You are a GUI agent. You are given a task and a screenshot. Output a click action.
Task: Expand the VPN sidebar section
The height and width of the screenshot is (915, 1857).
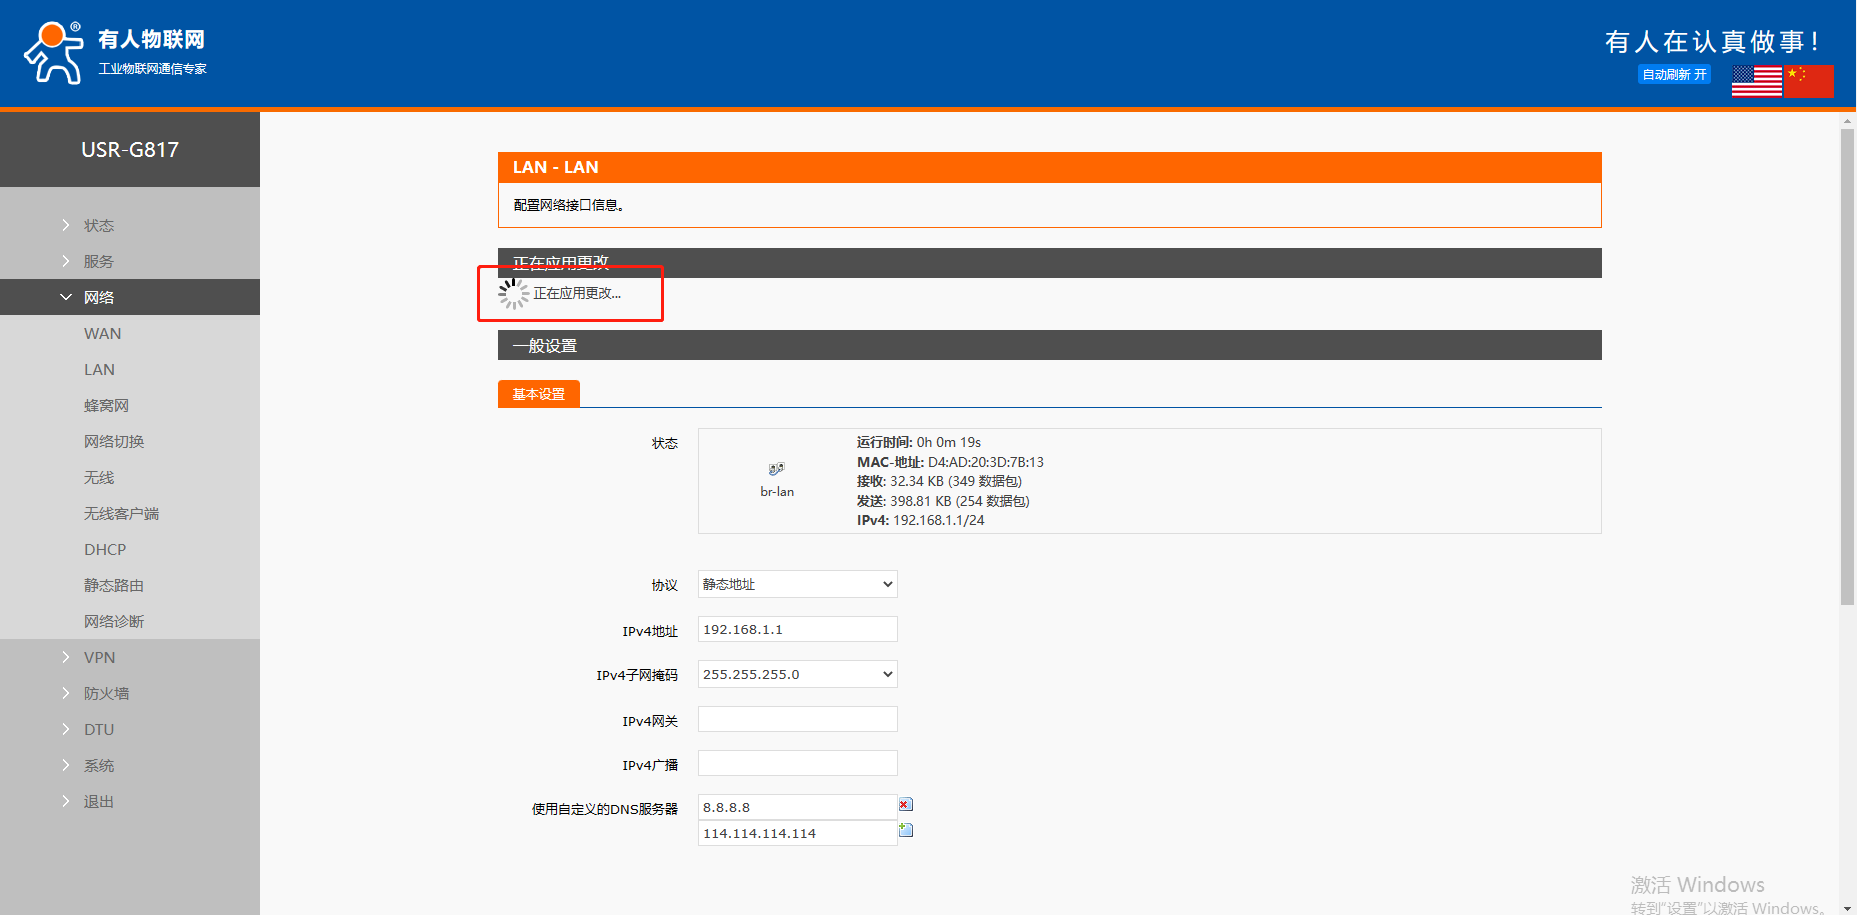pos(99,657)
